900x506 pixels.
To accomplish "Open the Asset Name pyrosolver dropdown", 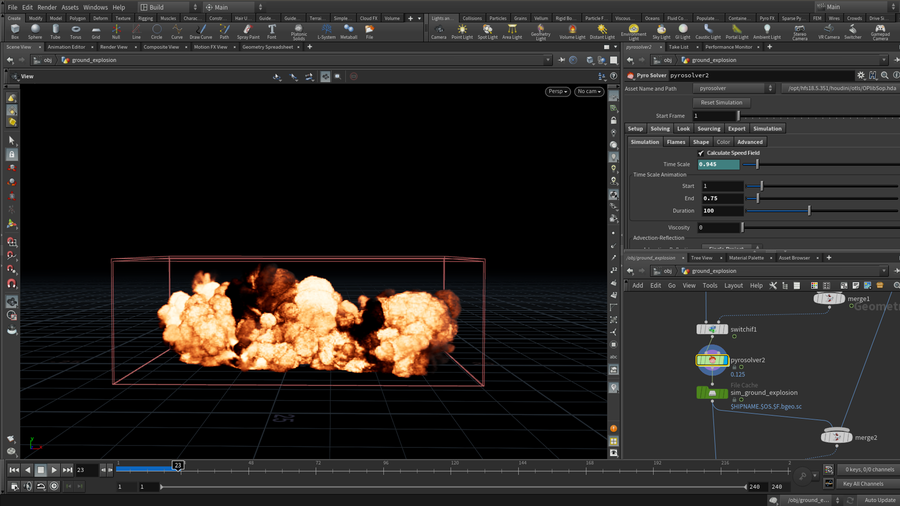I will pyautogui.click(x=734, y=88).
